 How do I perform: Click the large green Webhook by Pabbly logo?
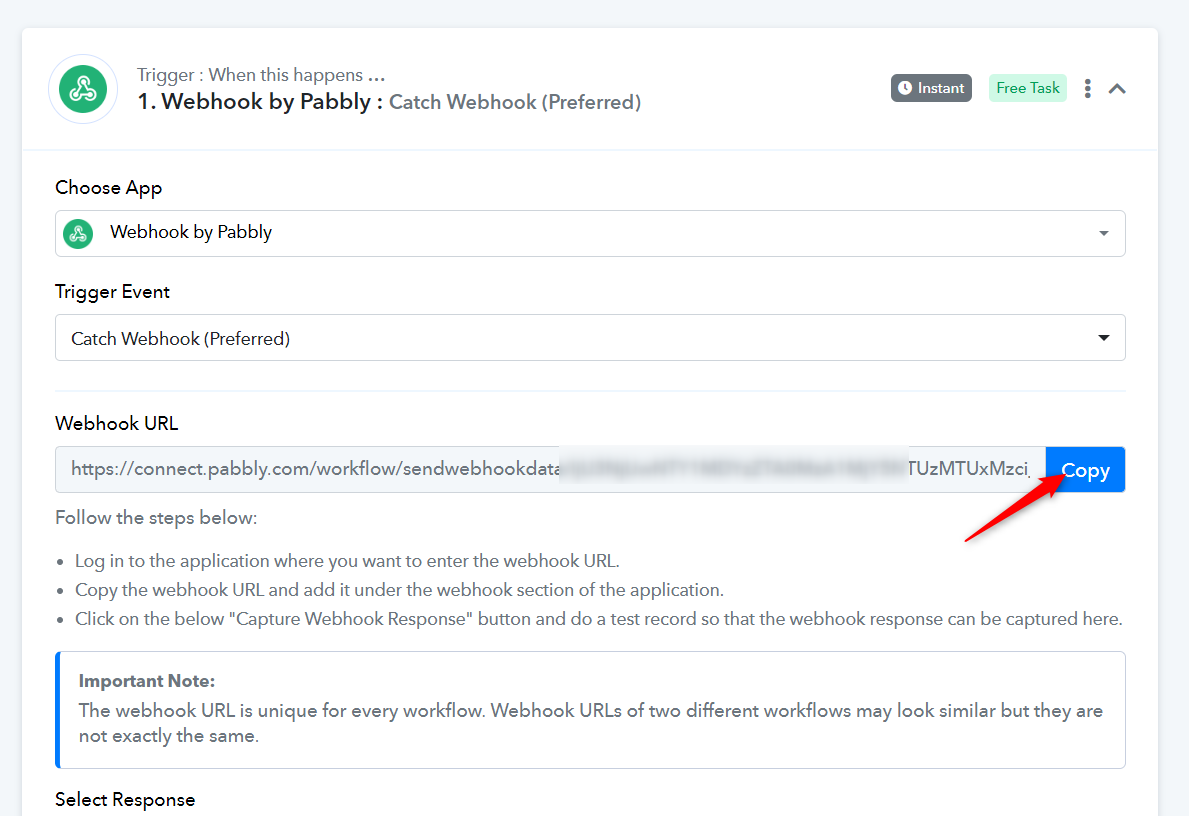(83, 89)
